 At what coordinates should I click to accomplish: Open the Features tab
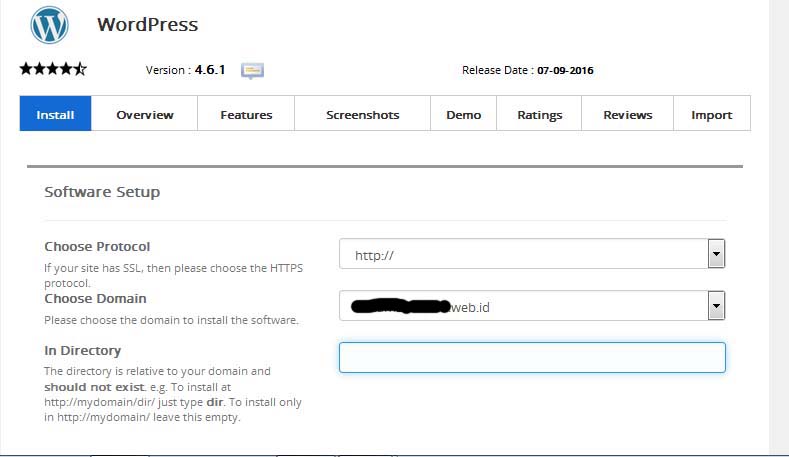click(x=246, y=115)
